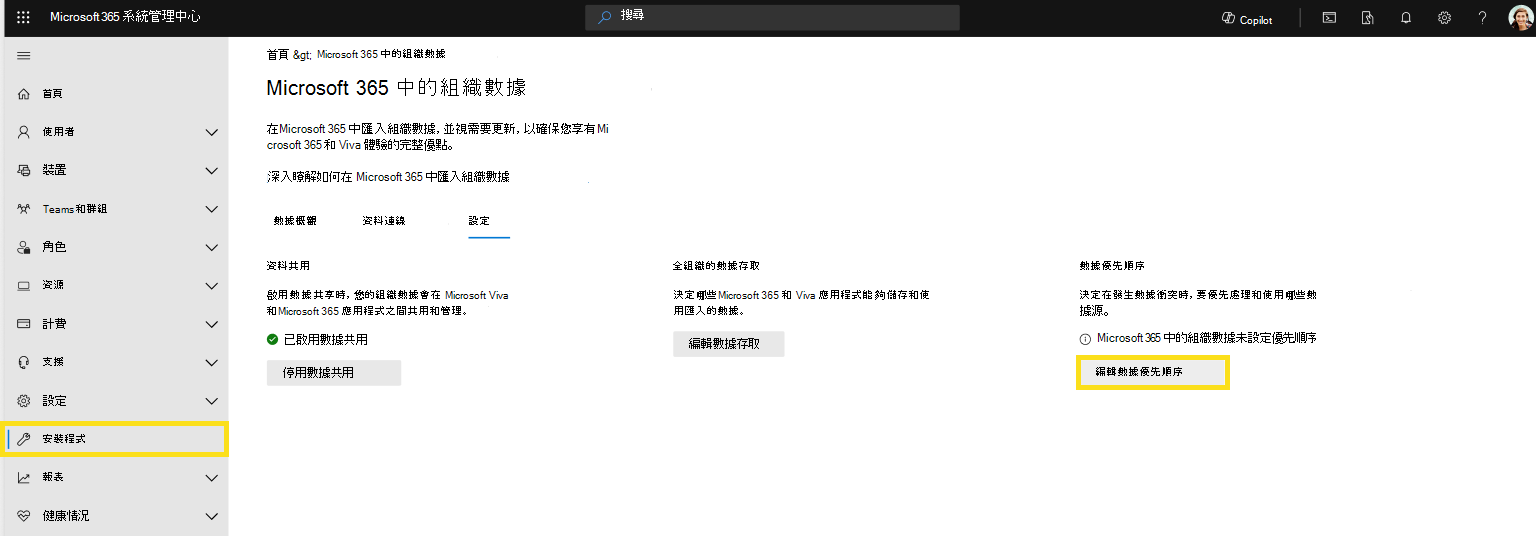Click the 停用數據共用 button
The width and height of the screenshot is (1536, 536).
click(334, 372)
